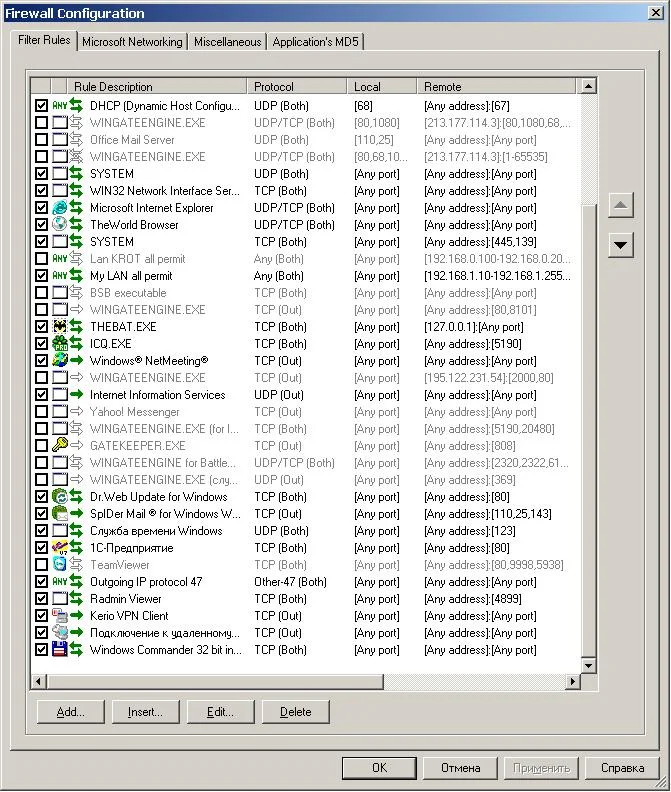Image resolution: width=671 pixels, height=792 pixels.
Task: Move the rule up with the arrow button
Action: coord(620,205)
